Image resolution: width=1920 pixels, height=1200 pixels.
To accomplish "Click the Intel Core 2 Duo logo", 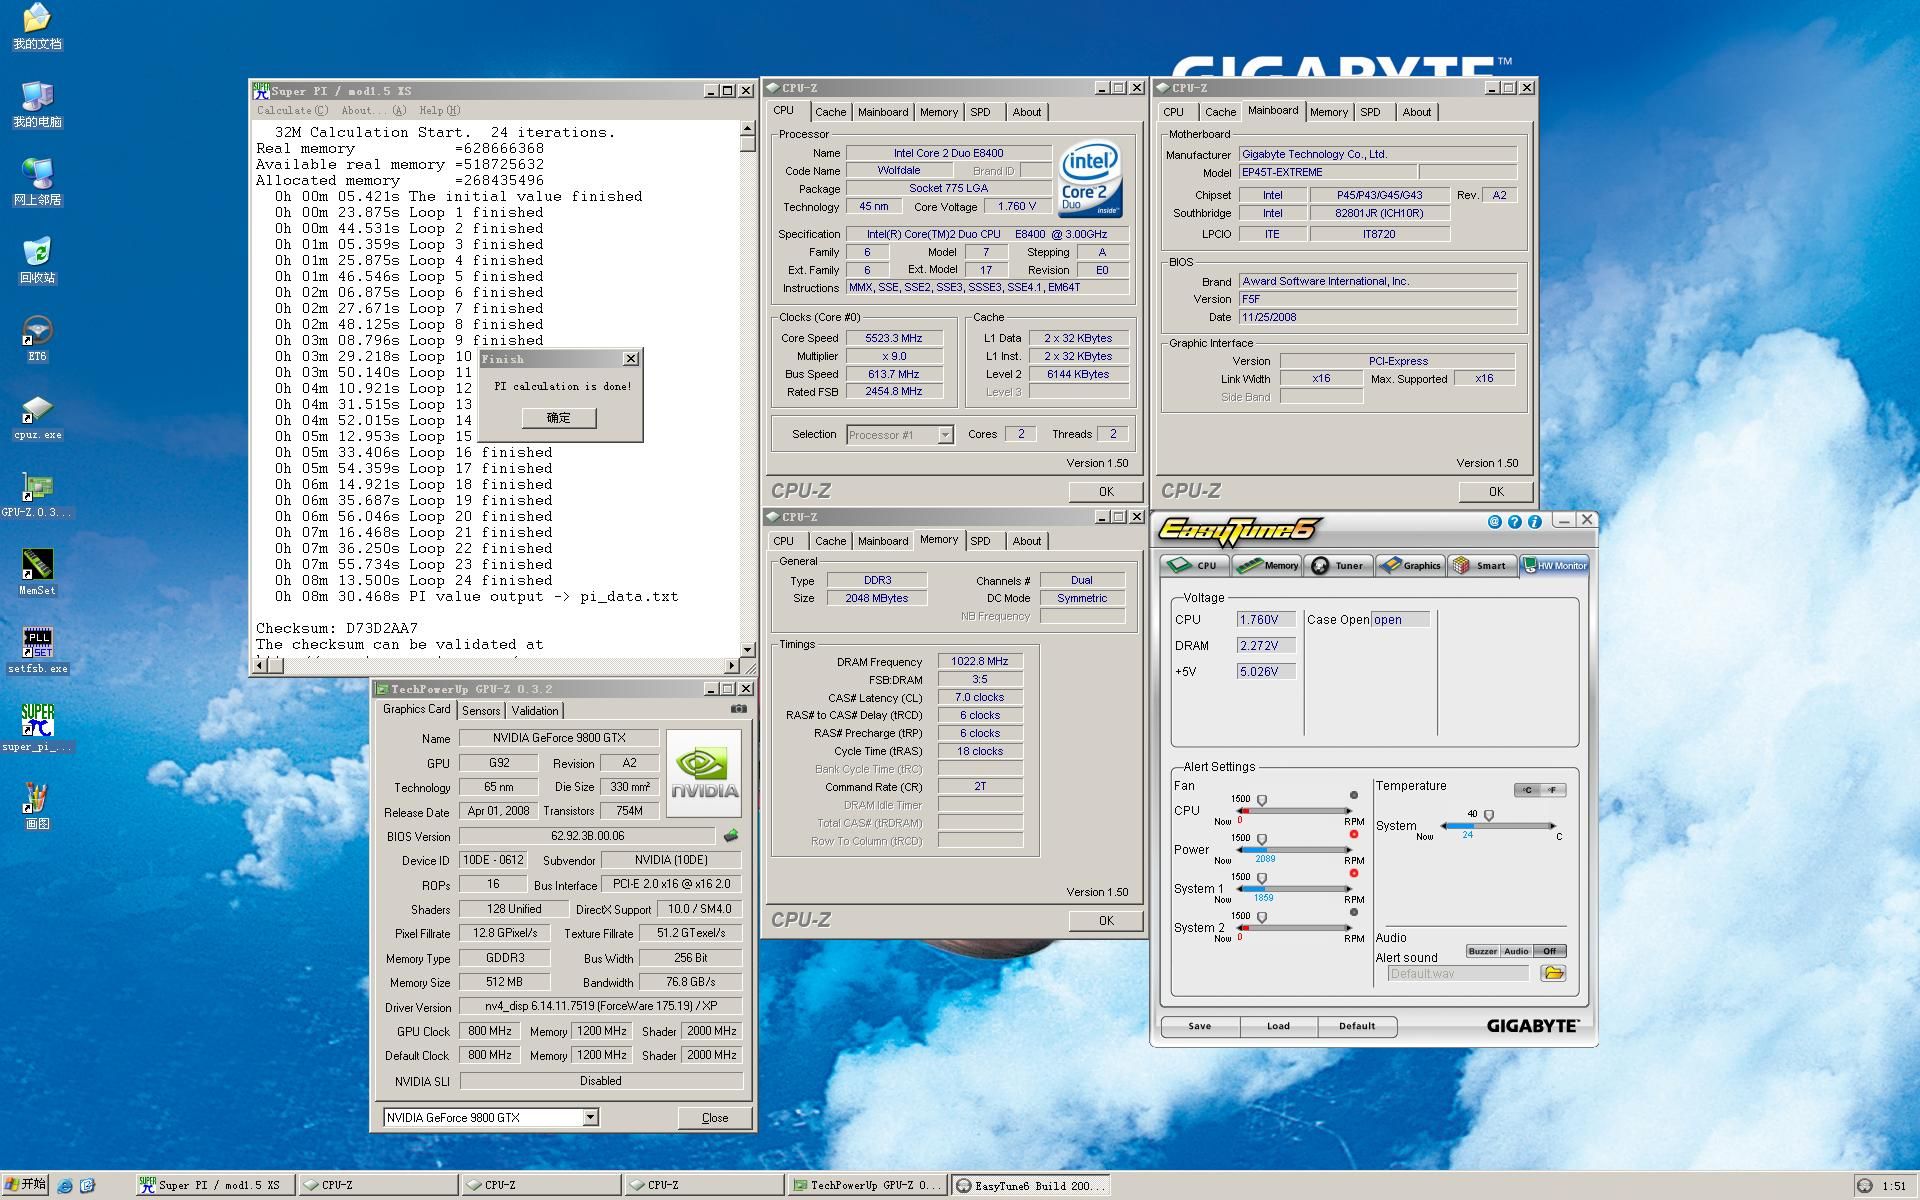I will (1090, 179).
